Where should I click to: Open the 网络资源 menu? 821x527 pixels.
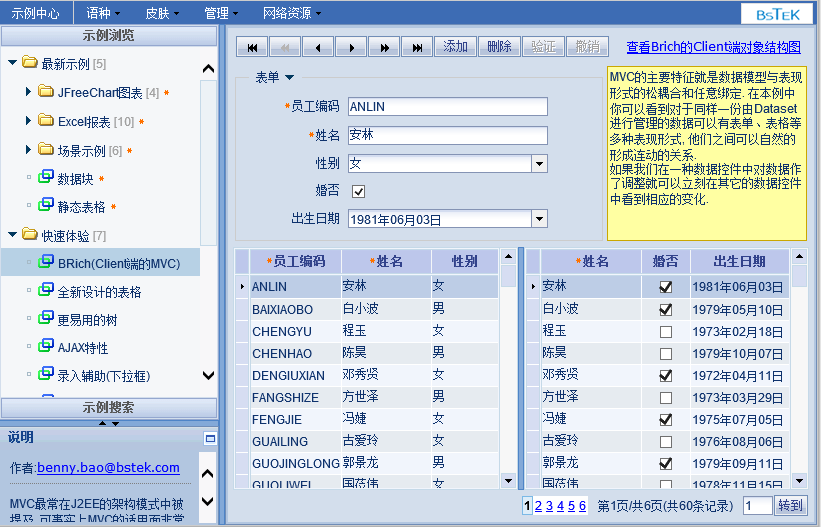point(291,13)
